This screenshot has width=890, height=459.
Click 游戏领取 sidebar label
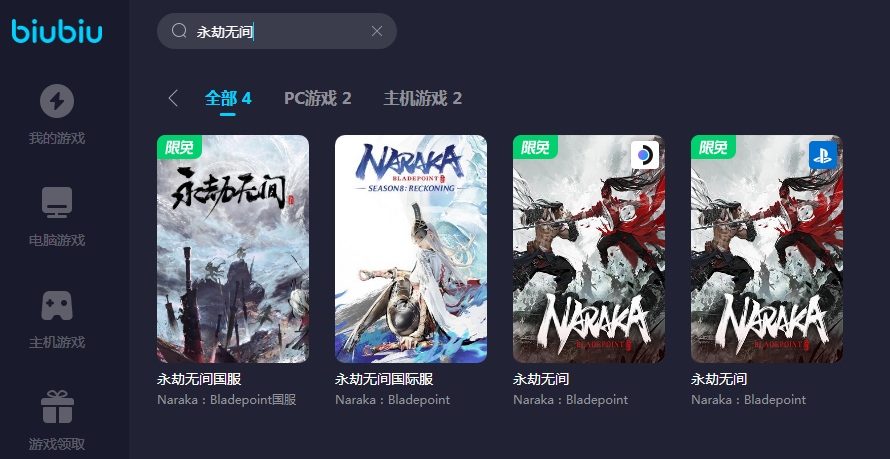[57, 444]
